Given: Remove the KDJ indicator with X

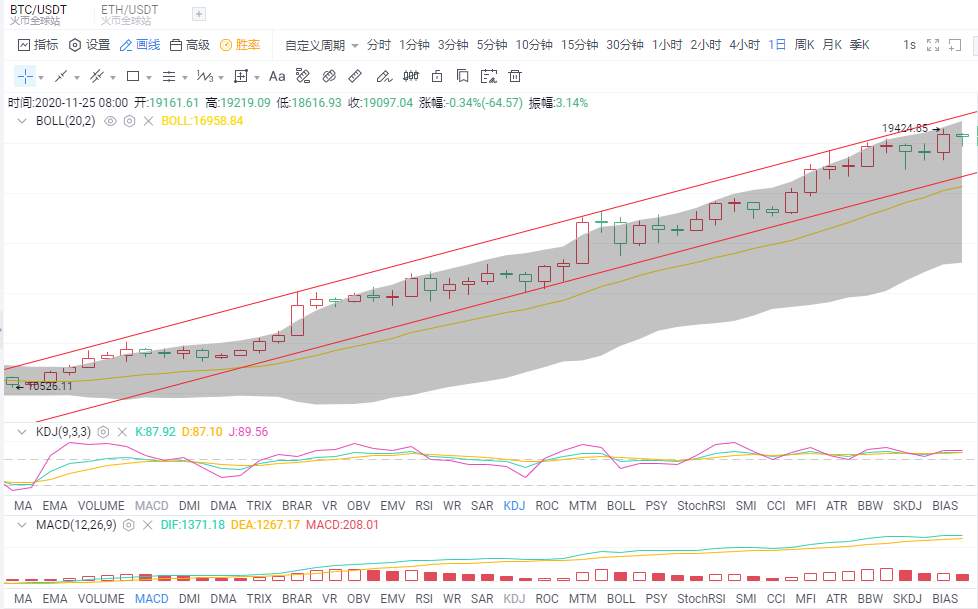Looking at the screenshot, I should click(x=122, y=432).
